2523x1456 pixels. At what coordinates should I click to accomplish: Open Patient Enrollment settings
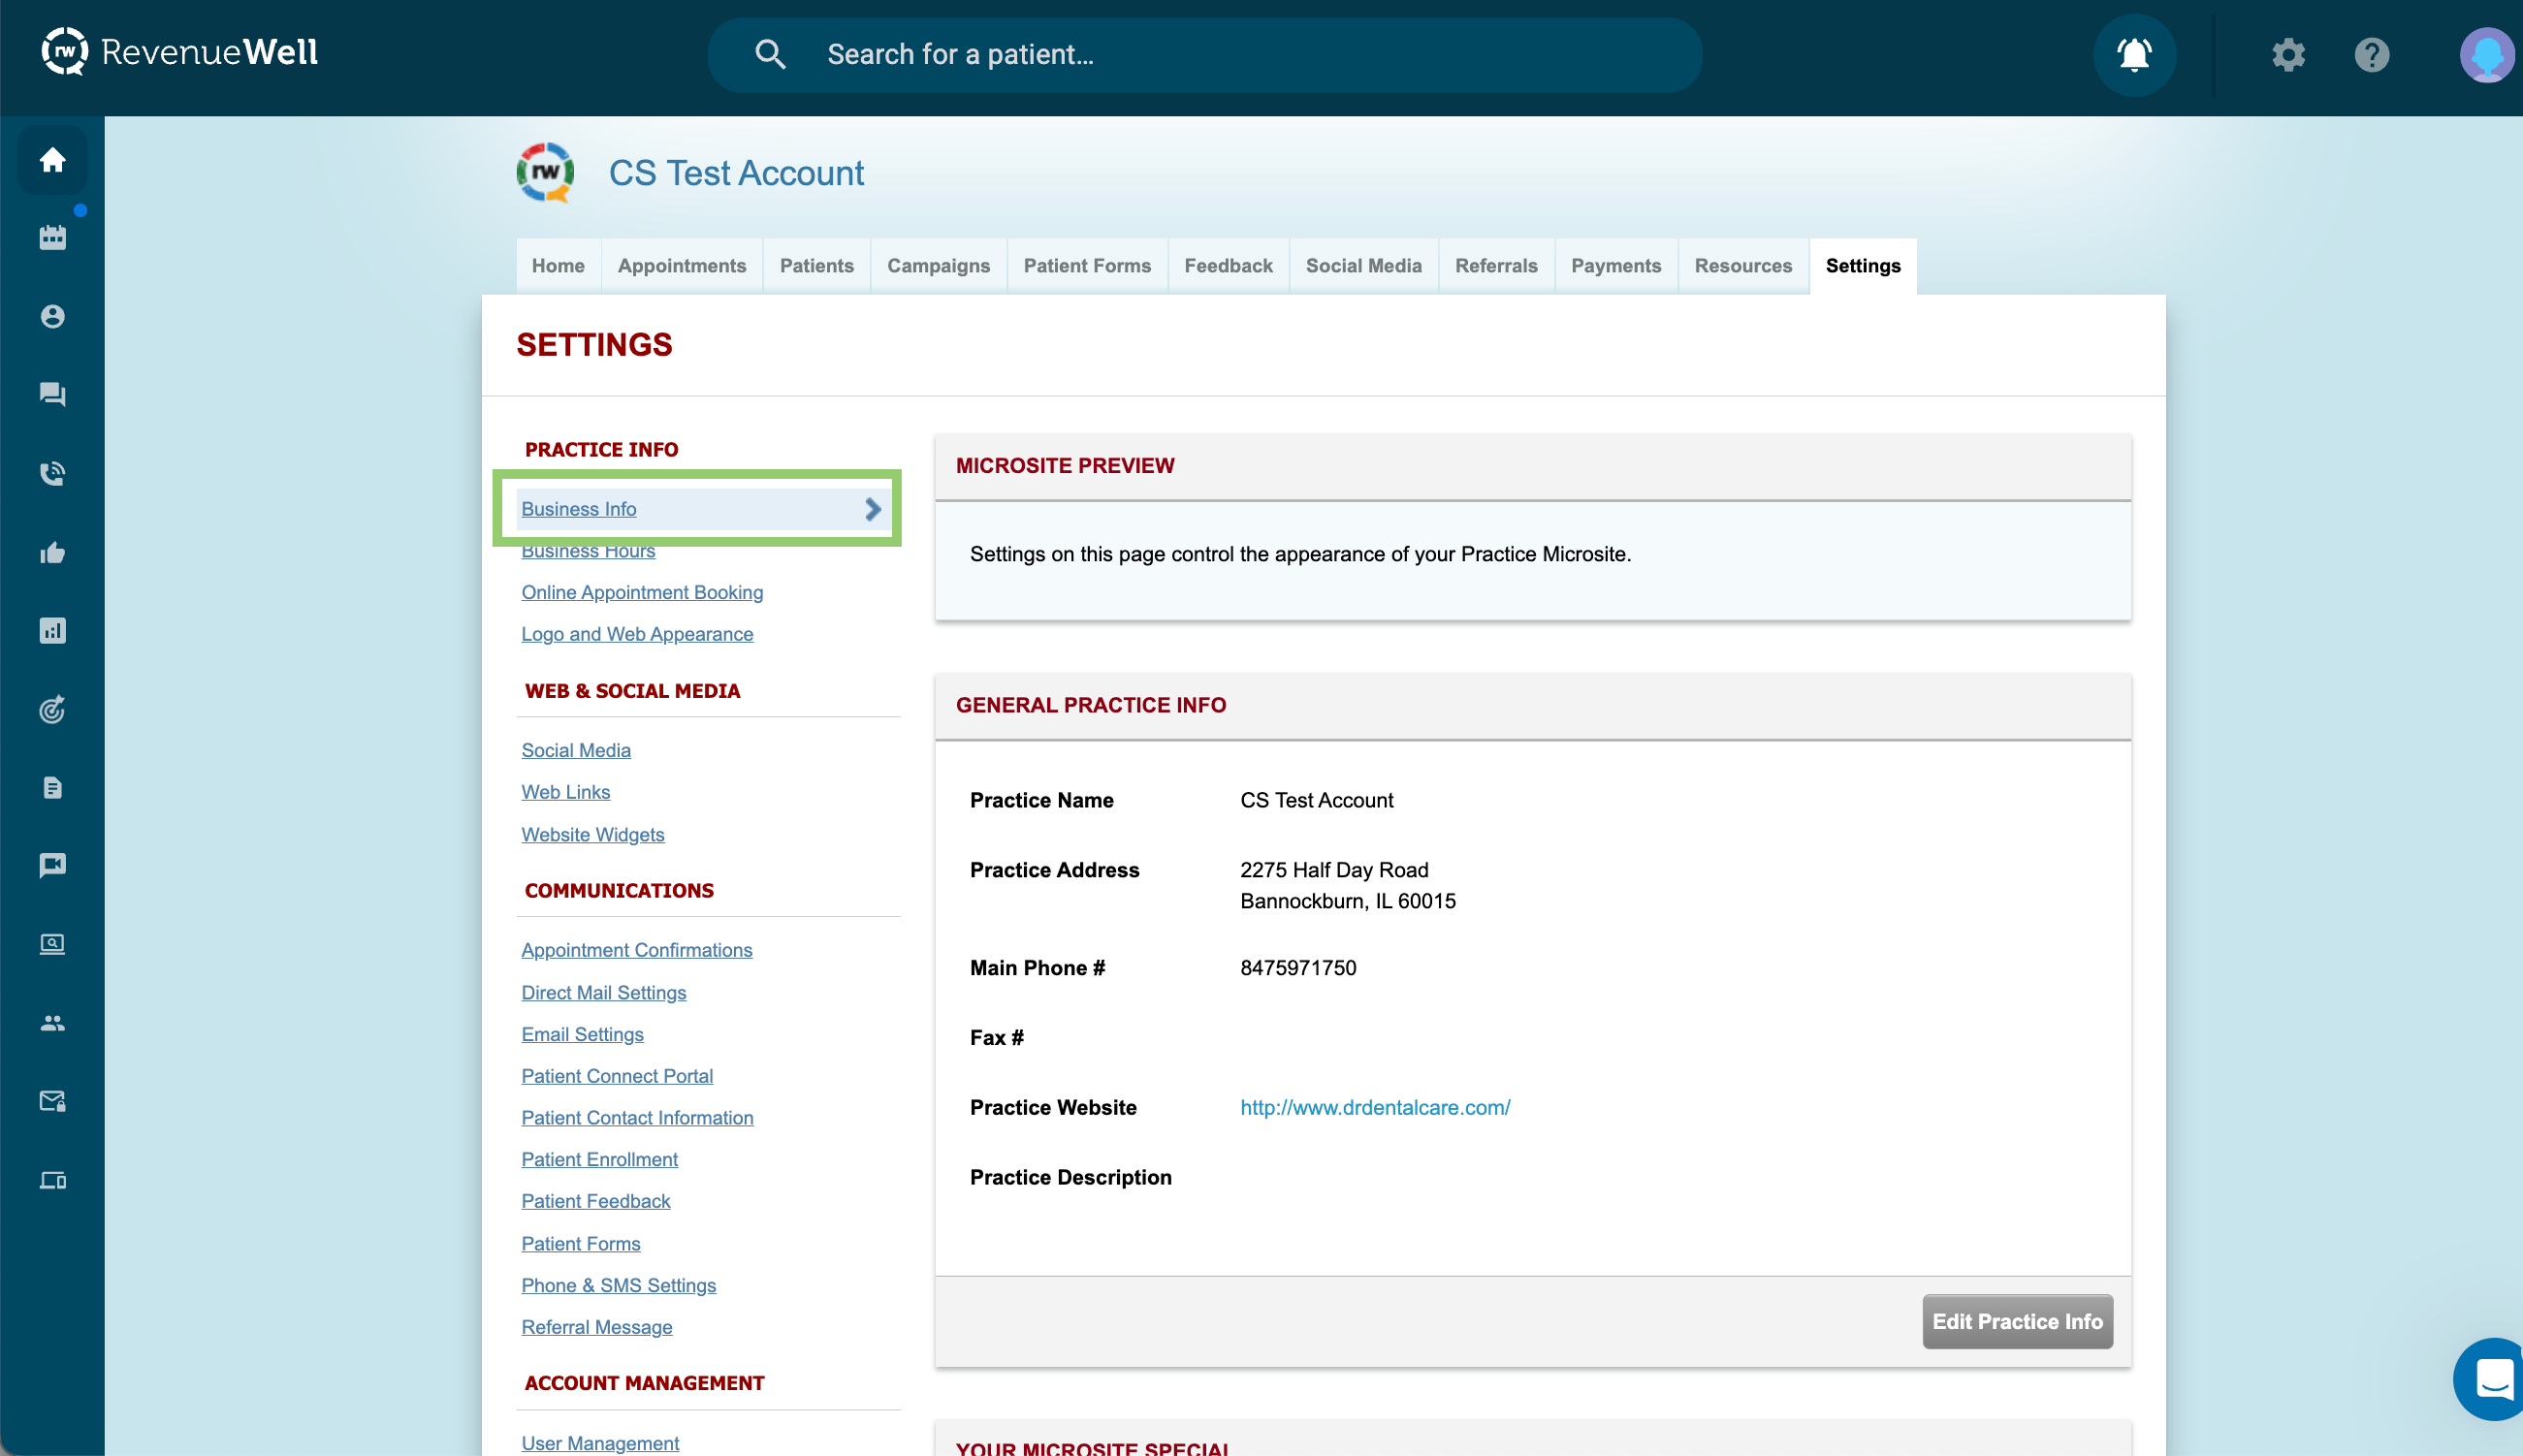599,1159
